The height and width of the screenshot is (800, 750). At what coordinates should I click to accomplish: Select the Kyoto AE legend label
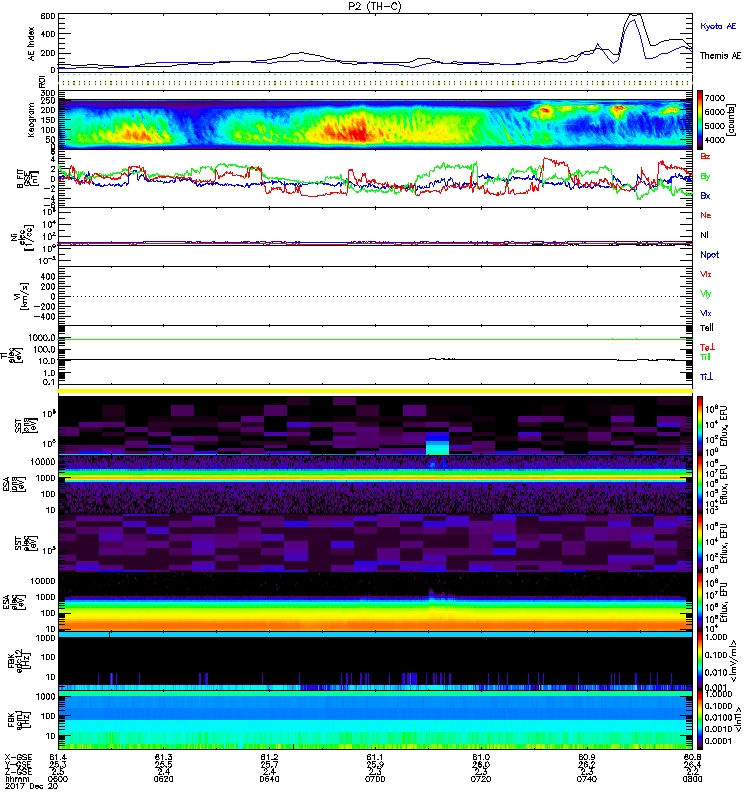coord(718,26)
